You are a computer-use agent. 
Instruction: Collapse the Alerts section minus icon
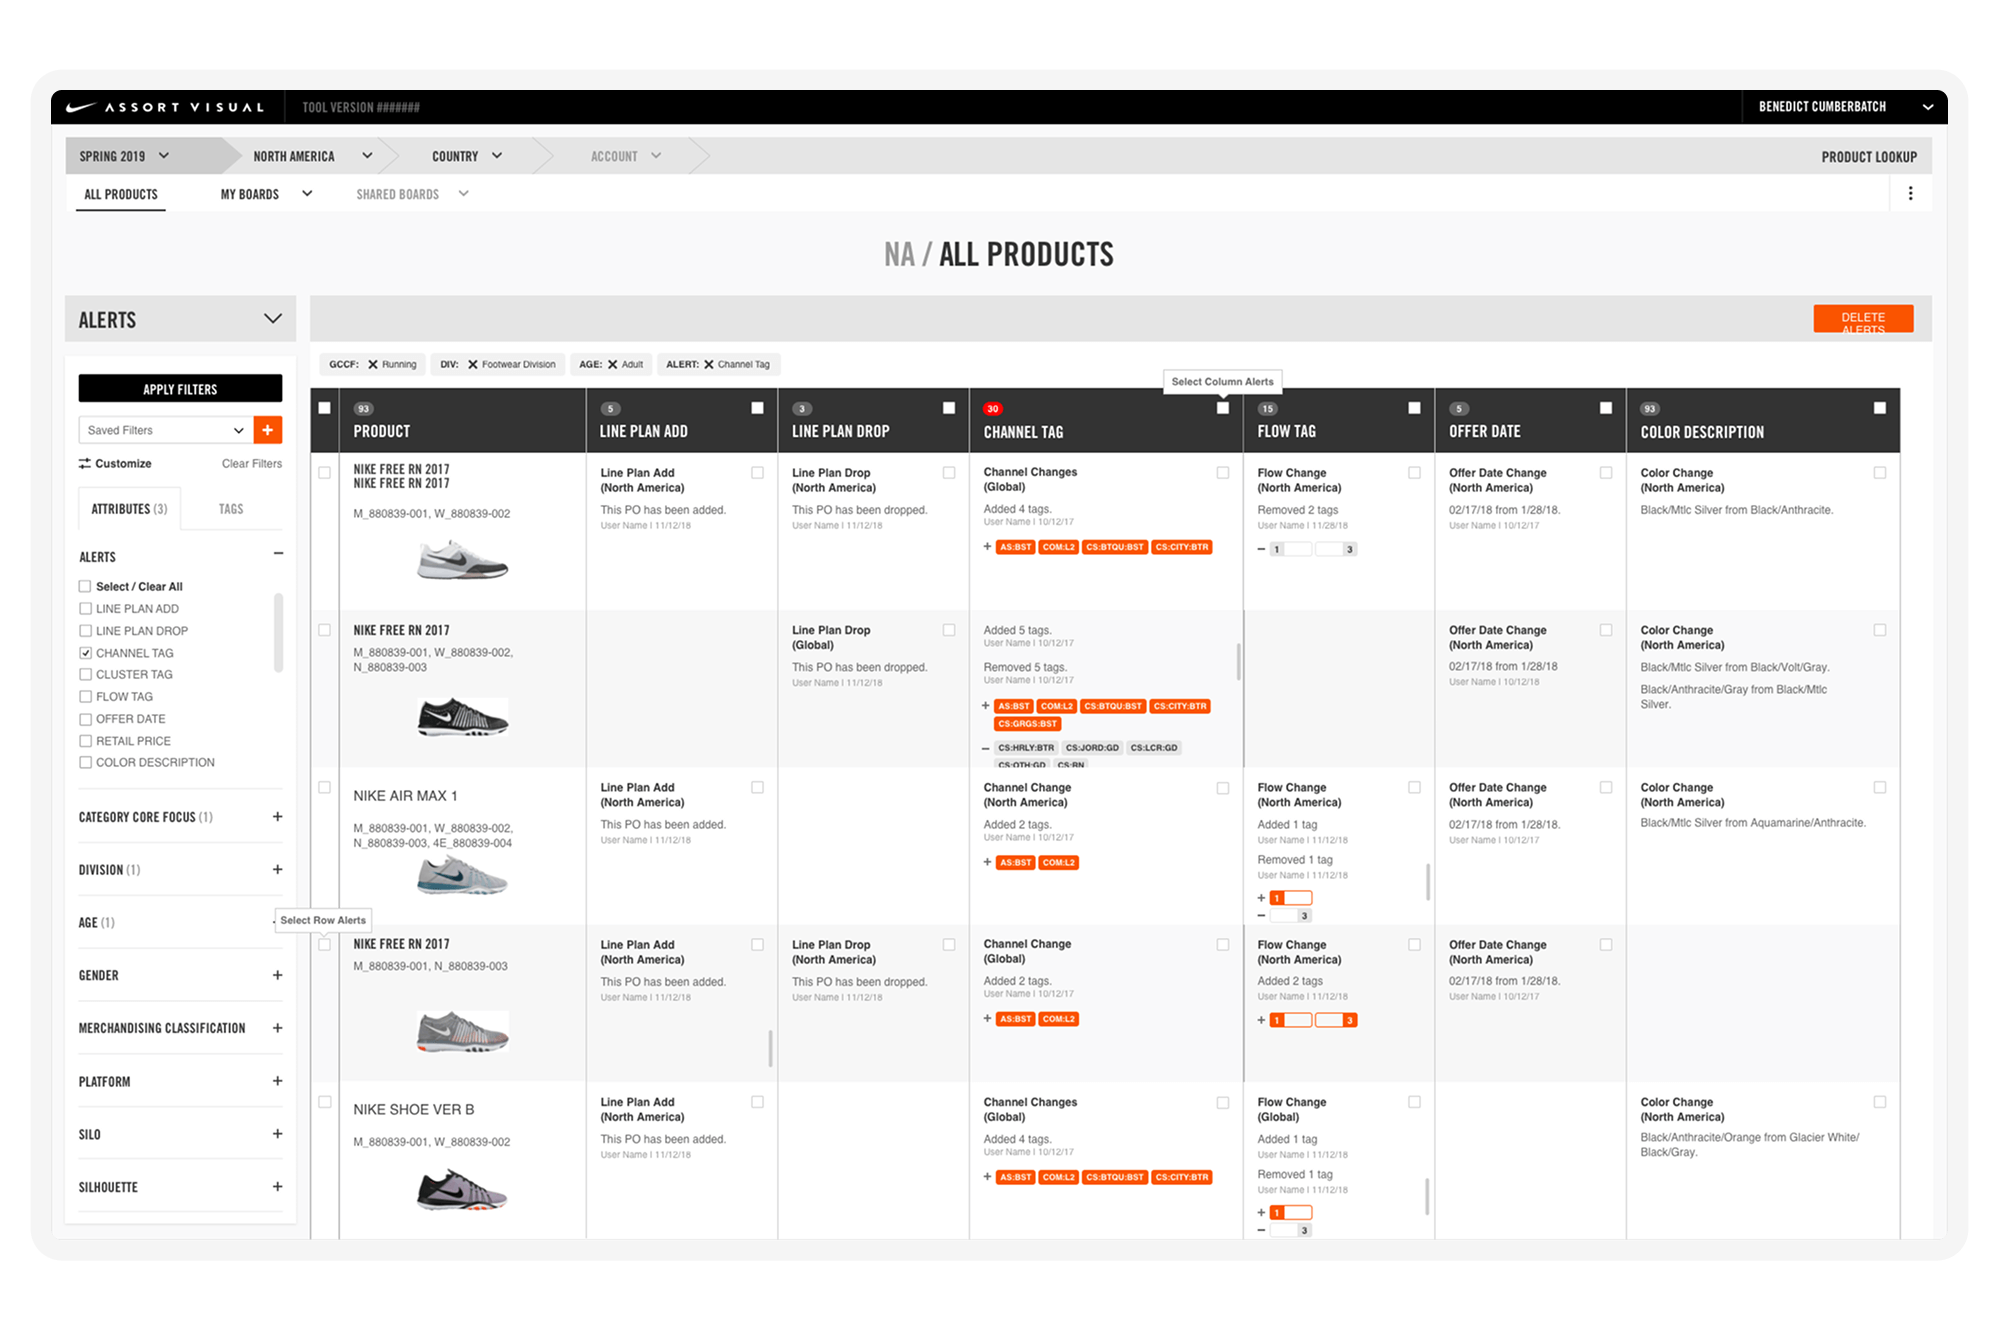click(278, 554)
